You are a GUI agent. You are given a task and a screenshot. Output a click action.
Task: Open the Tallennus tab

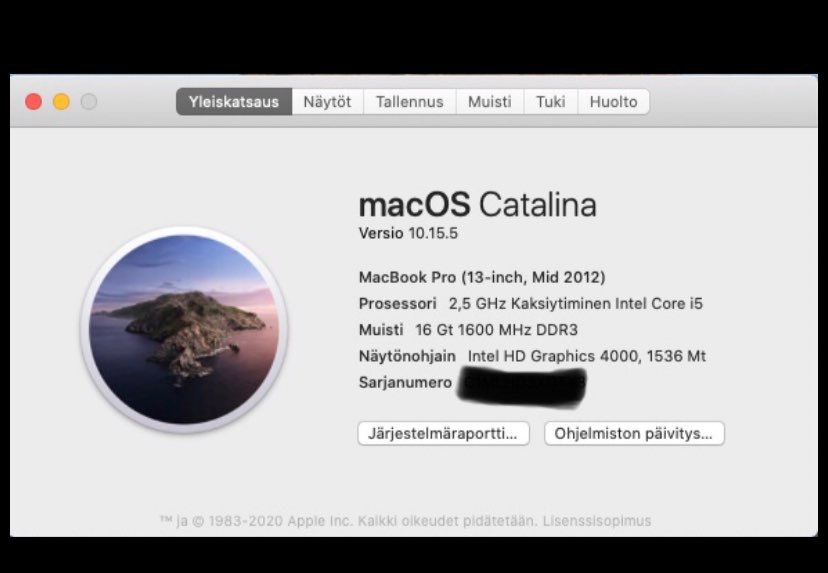409,101
